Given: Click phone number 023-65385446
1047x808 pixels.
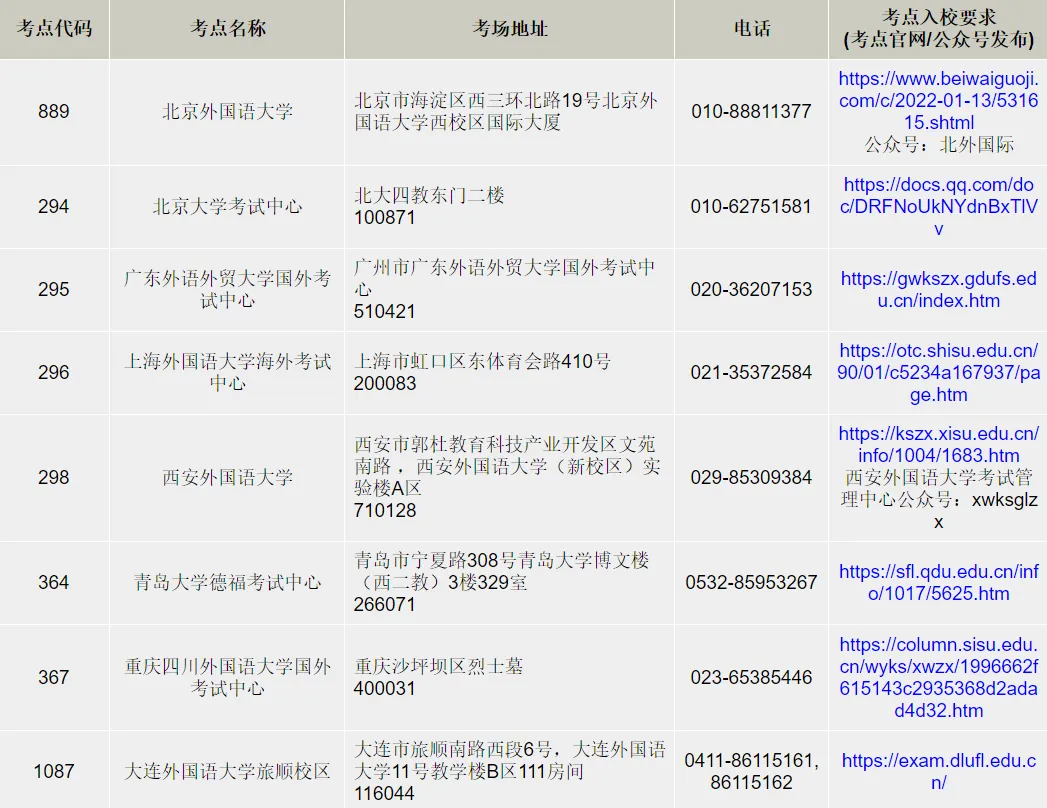Looking at the screenshot, I should point(751,677).
